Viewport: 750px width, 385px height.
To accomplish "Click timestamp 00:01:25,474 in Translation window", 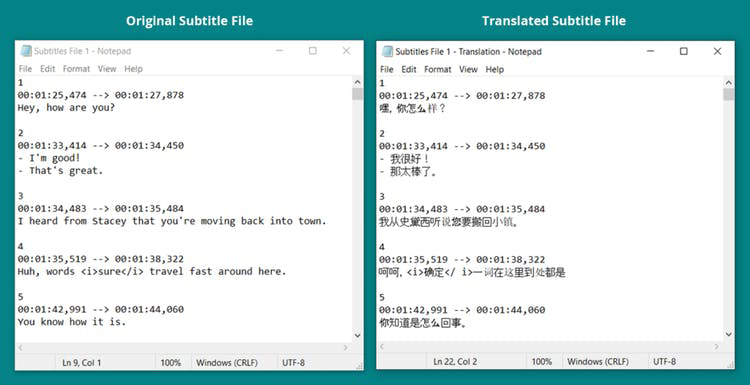I will coord(414,96).
